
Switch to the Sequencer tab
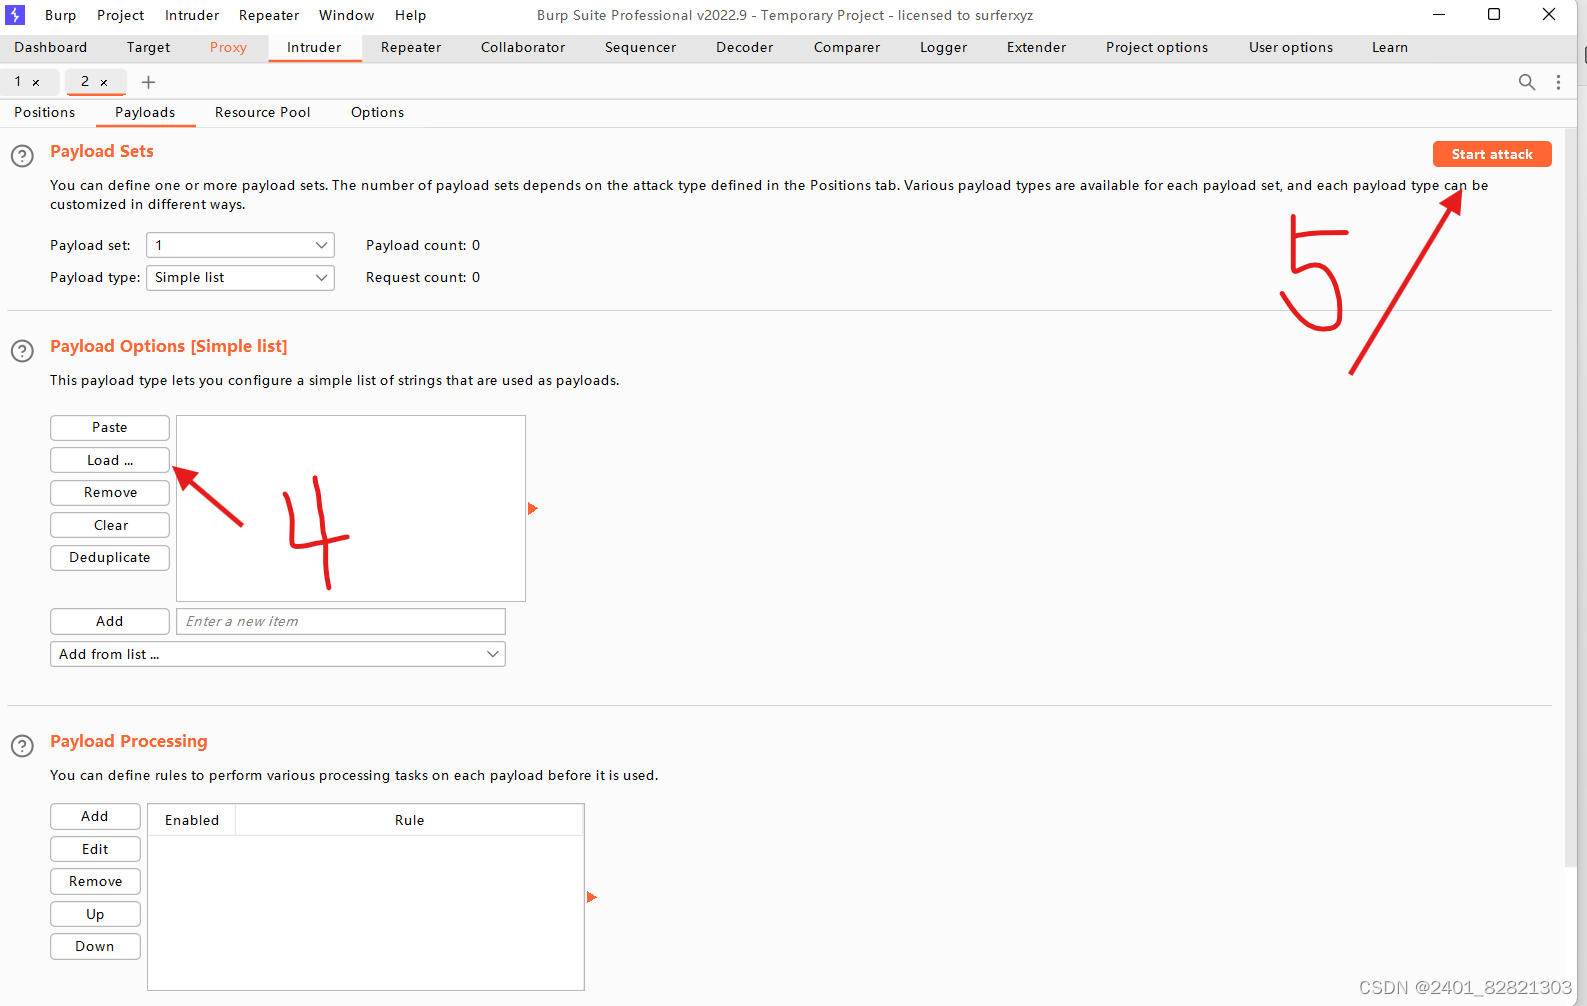point(640,47)
